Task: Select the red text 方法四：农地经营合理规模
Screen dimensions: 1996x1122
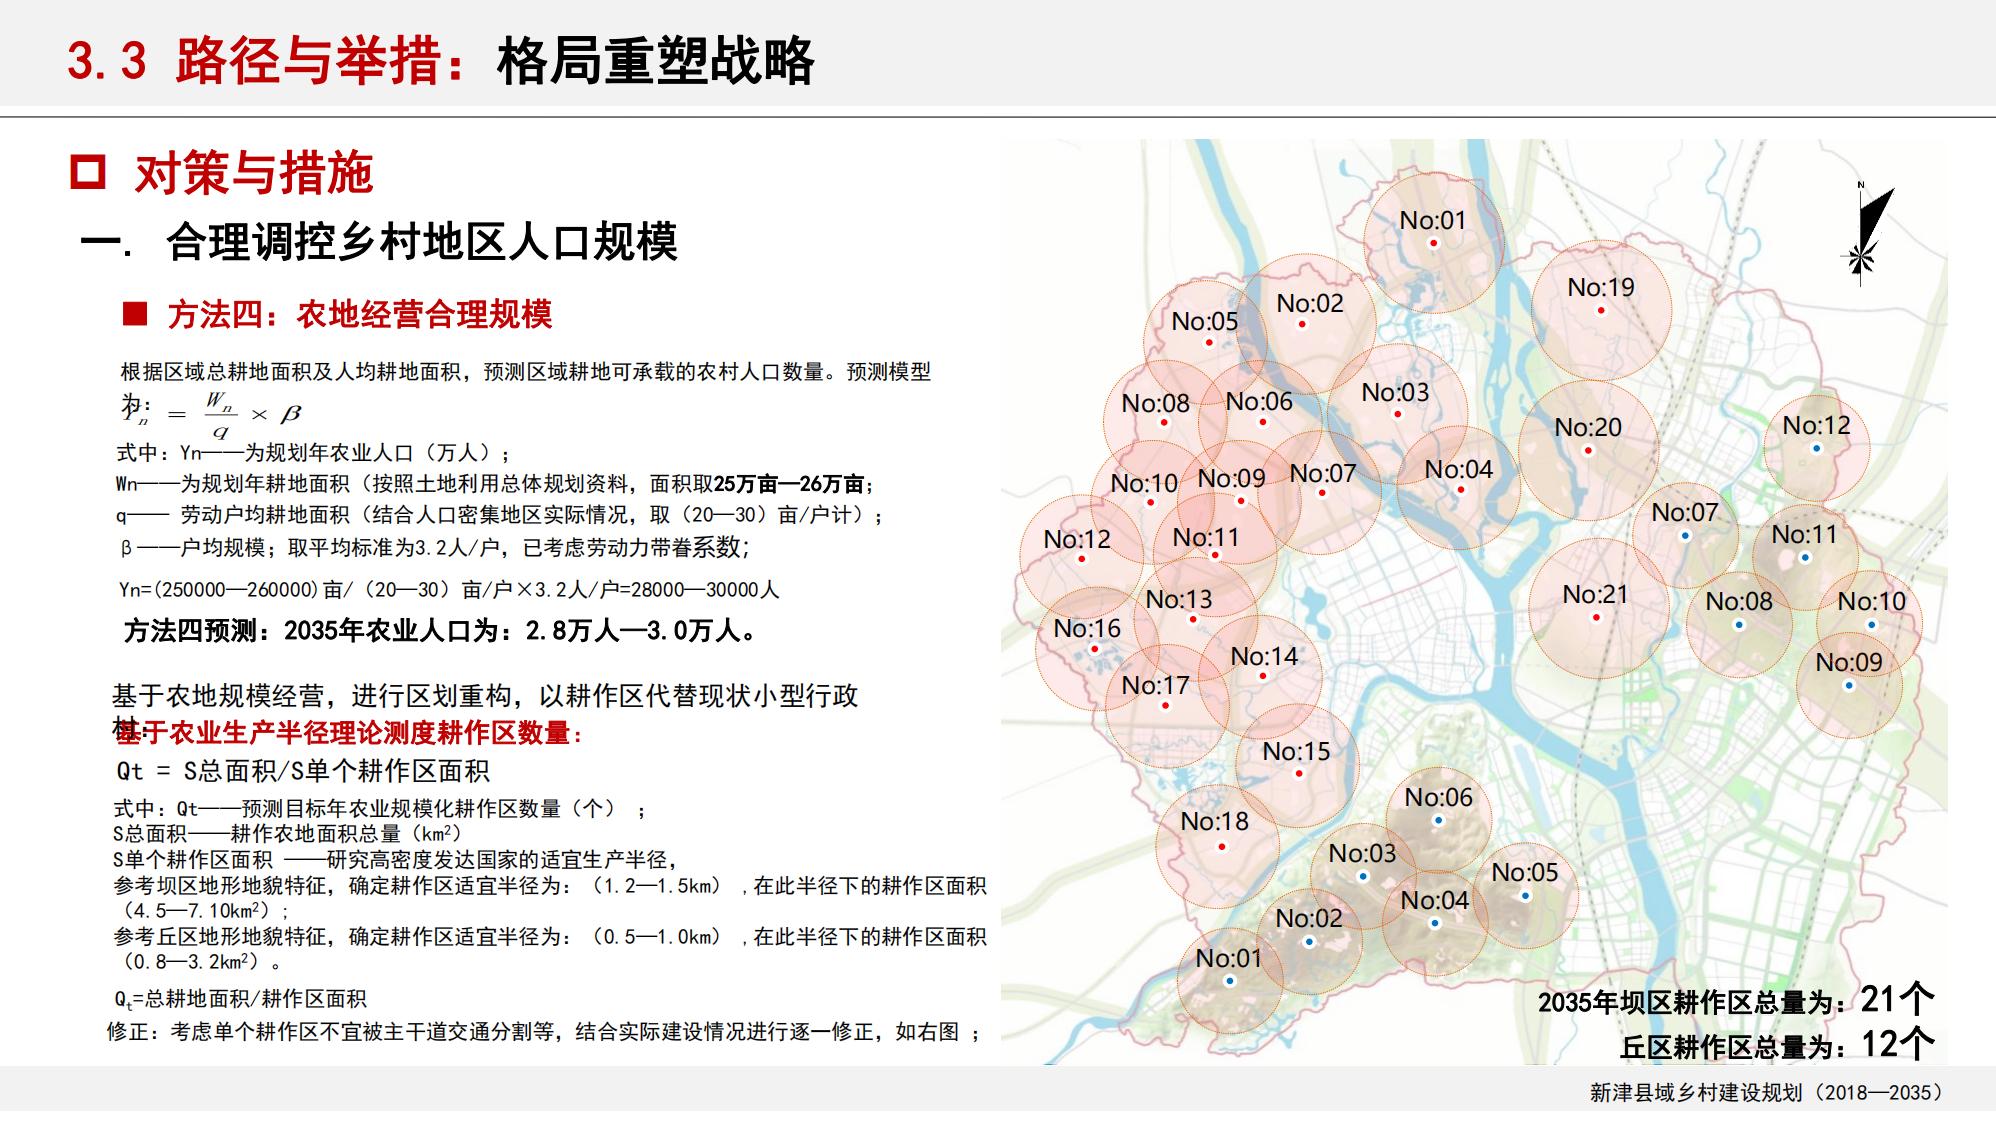Action: click(x=360, y=315)
